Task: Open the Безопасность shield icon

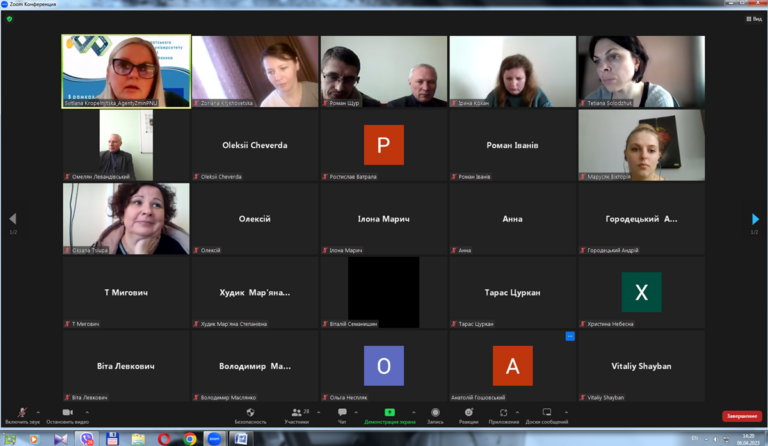Action: (x=250, y=416)
